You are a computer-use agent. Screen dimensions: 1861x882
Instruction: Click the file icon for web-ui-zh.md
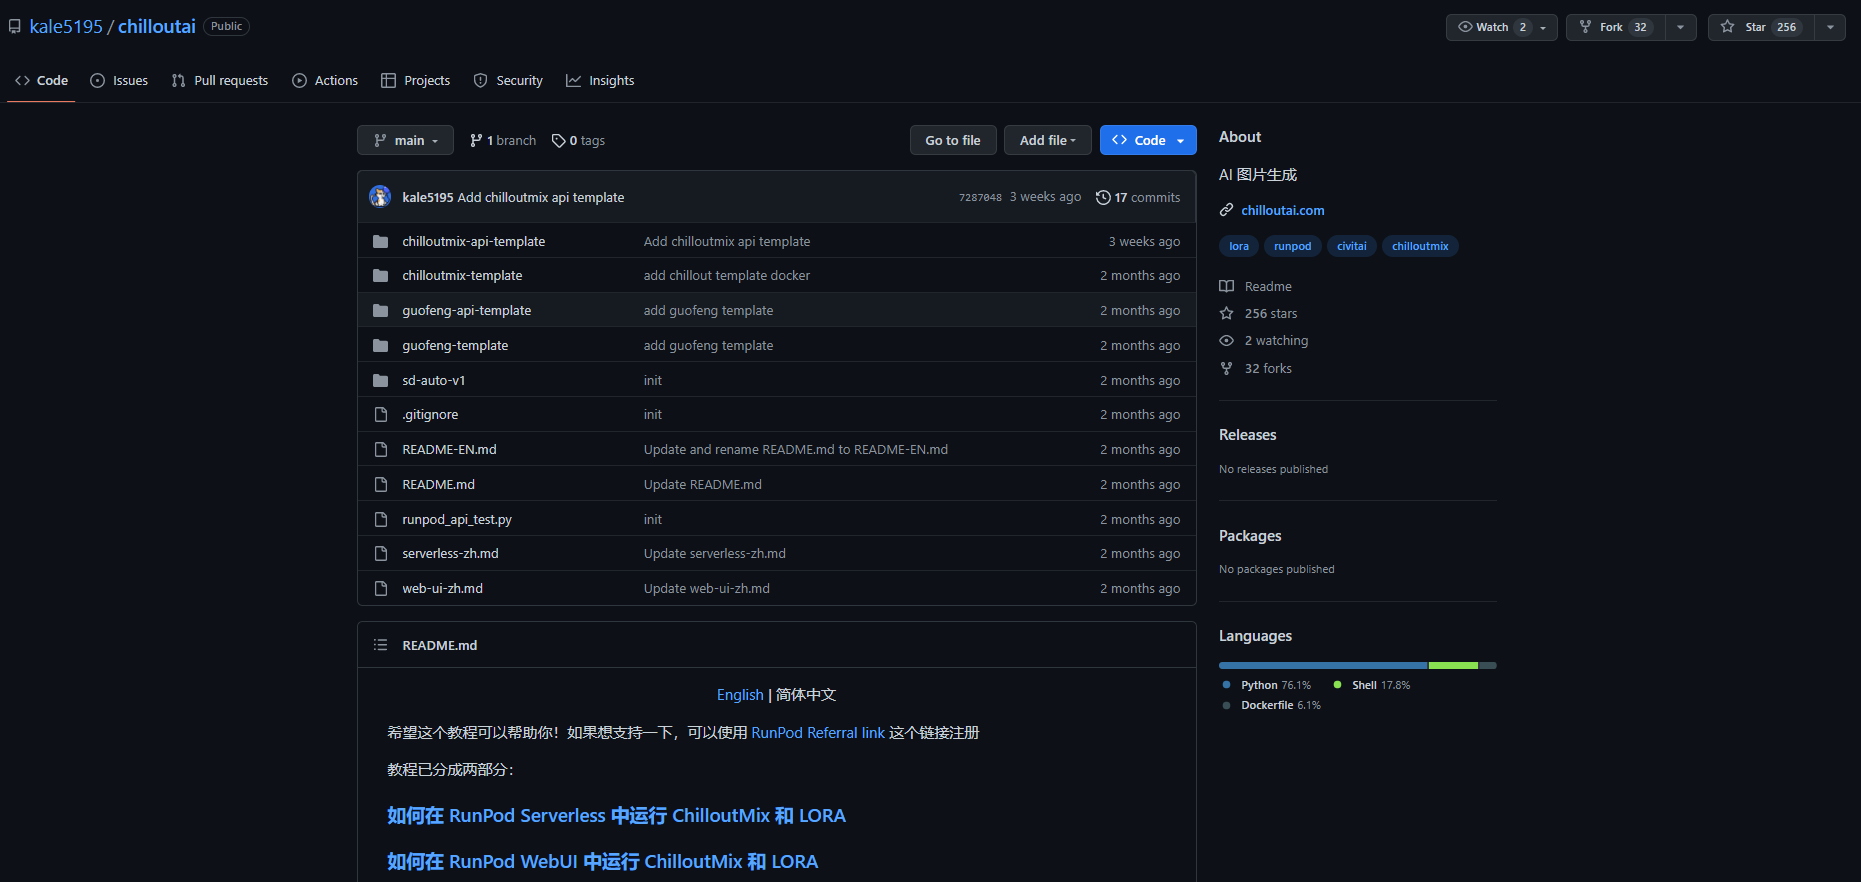[380, 588]
